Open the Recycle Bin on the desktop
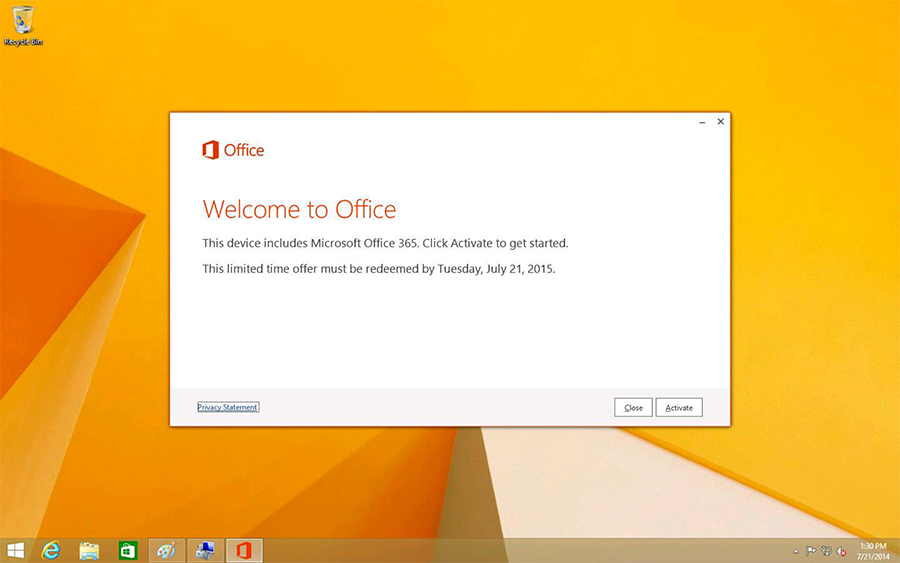The image size is (900, 563). [23, 26]
